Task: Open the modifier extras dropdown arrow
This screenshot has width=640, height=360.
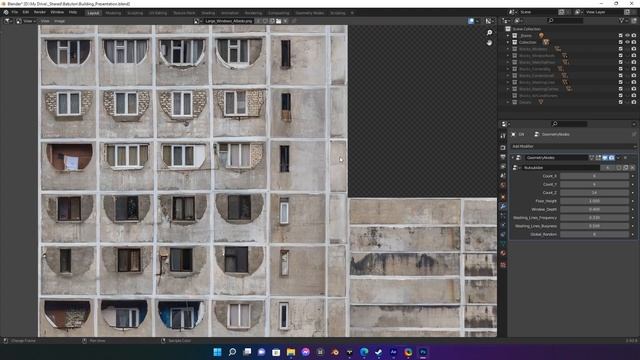Action: [x=618, y=158]
